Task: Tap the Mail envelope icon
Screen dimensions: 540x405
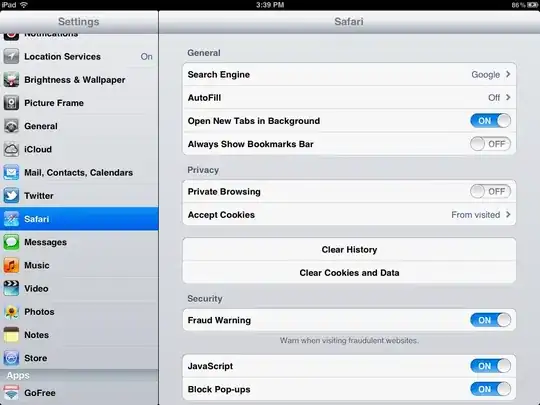Action: tap(11, 173)
